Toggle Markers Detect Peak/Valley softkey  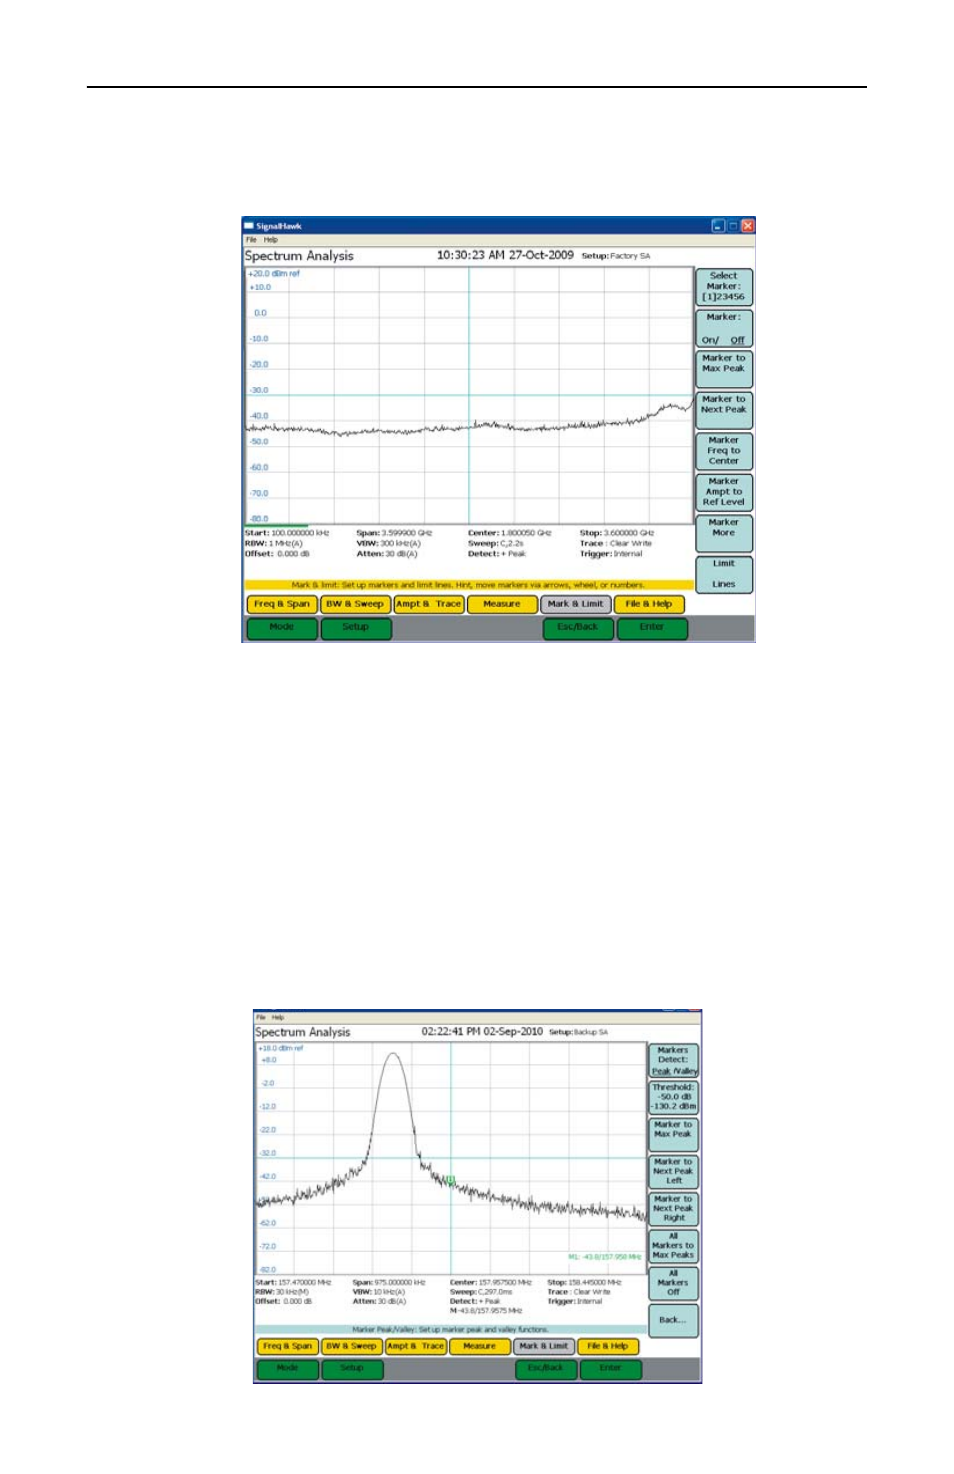click(x=673, y=1061)
